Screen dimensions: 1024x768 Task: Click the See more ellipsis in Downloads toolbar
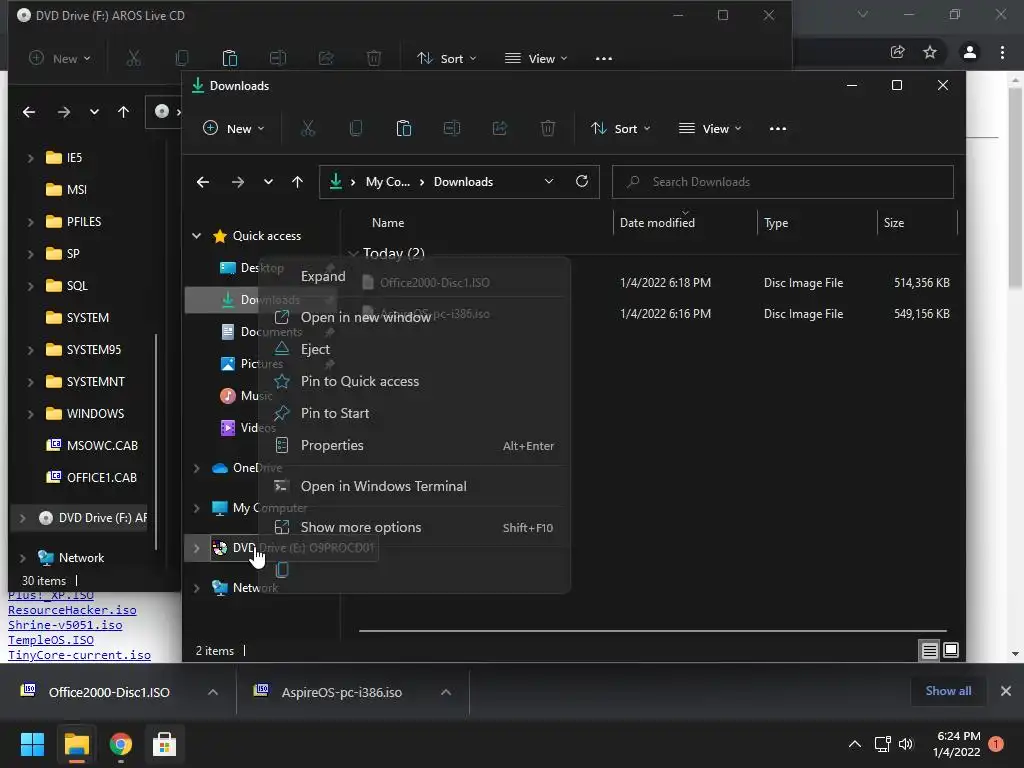[778, 128]
